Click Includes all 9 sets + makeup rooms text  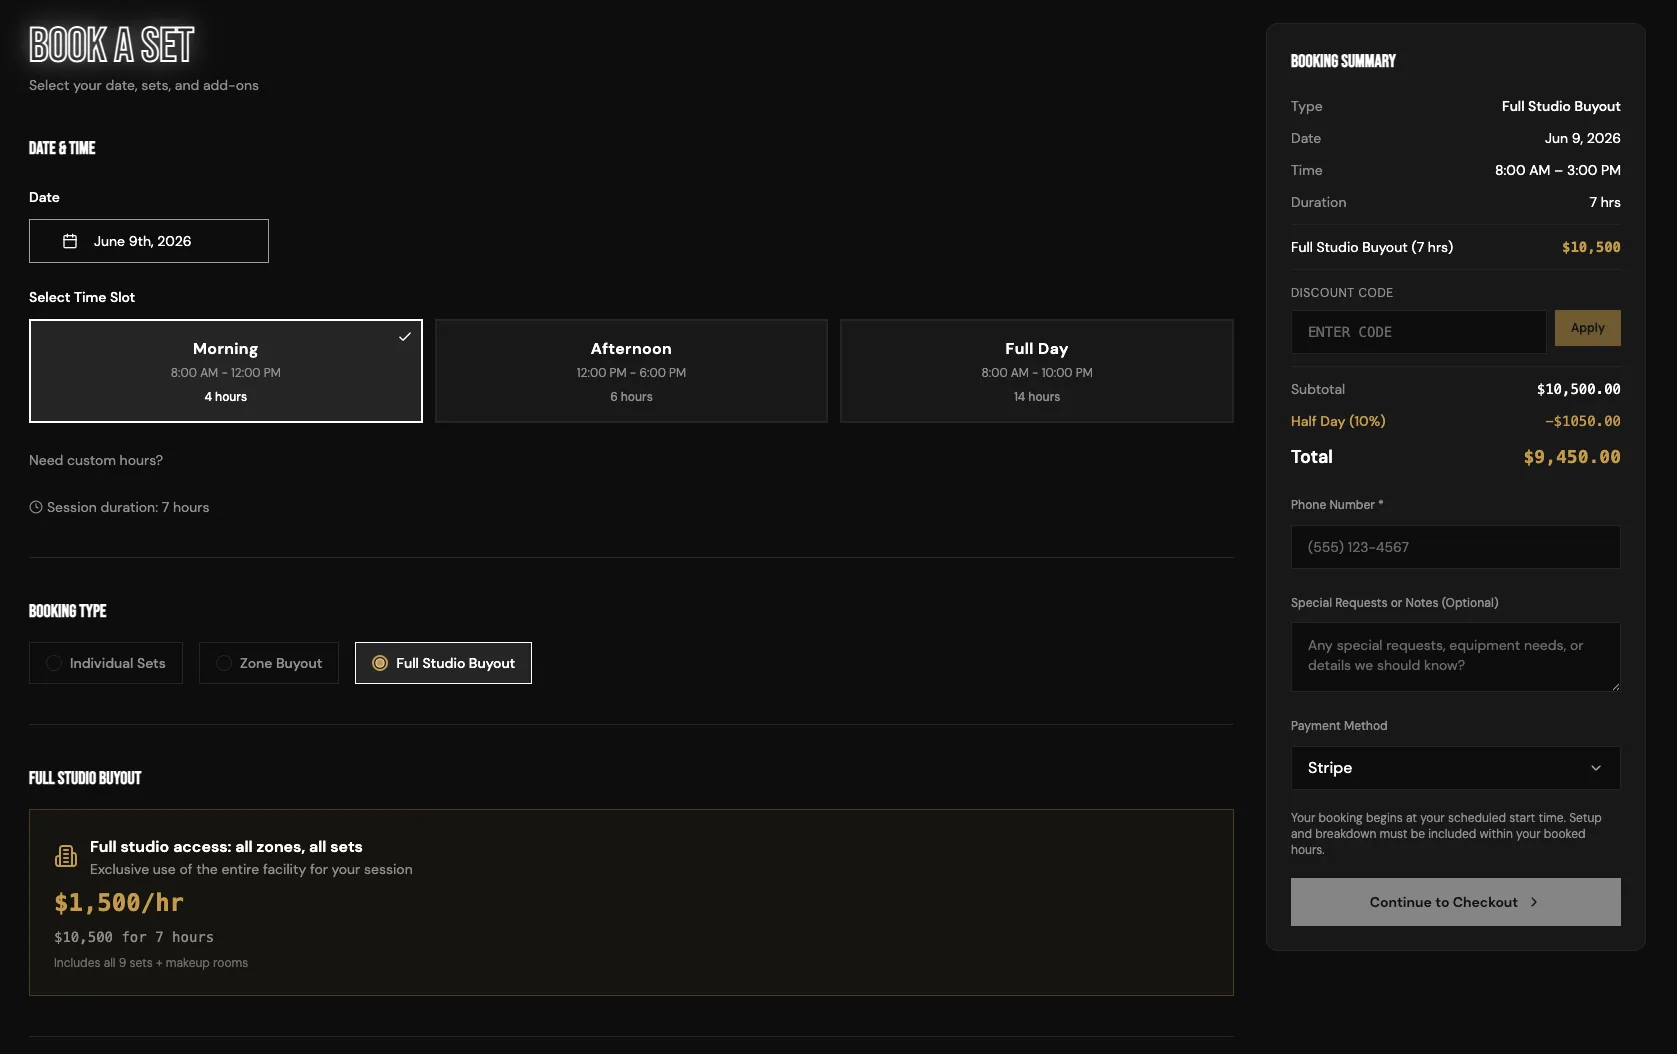(x=151, y=963)
